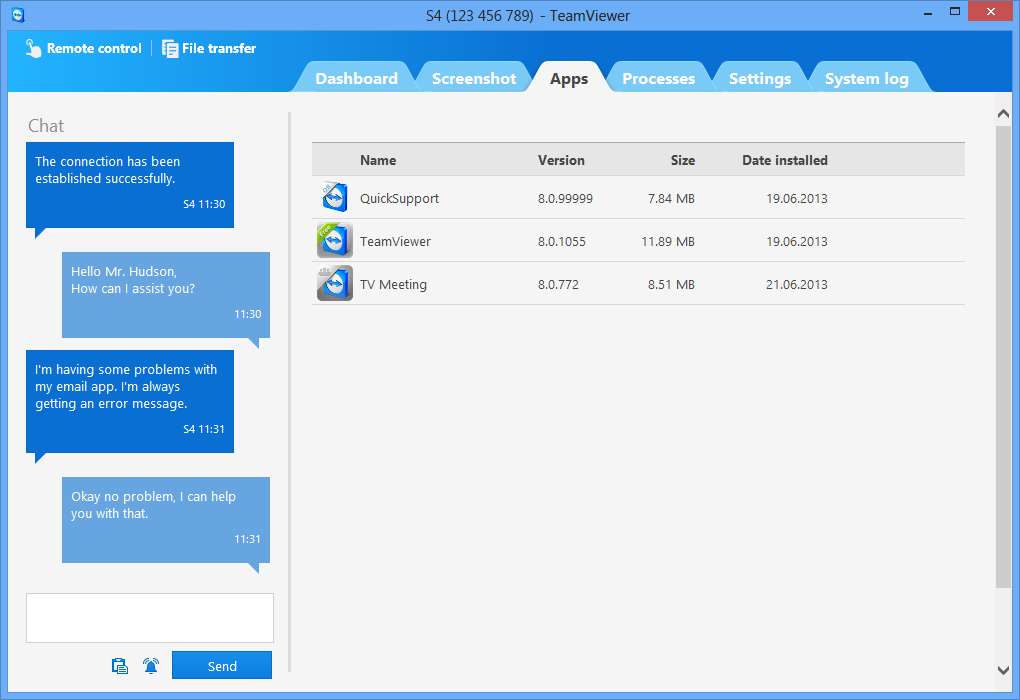Click the Send chat button
The image size is (1020, 700).
coord(222,665)
